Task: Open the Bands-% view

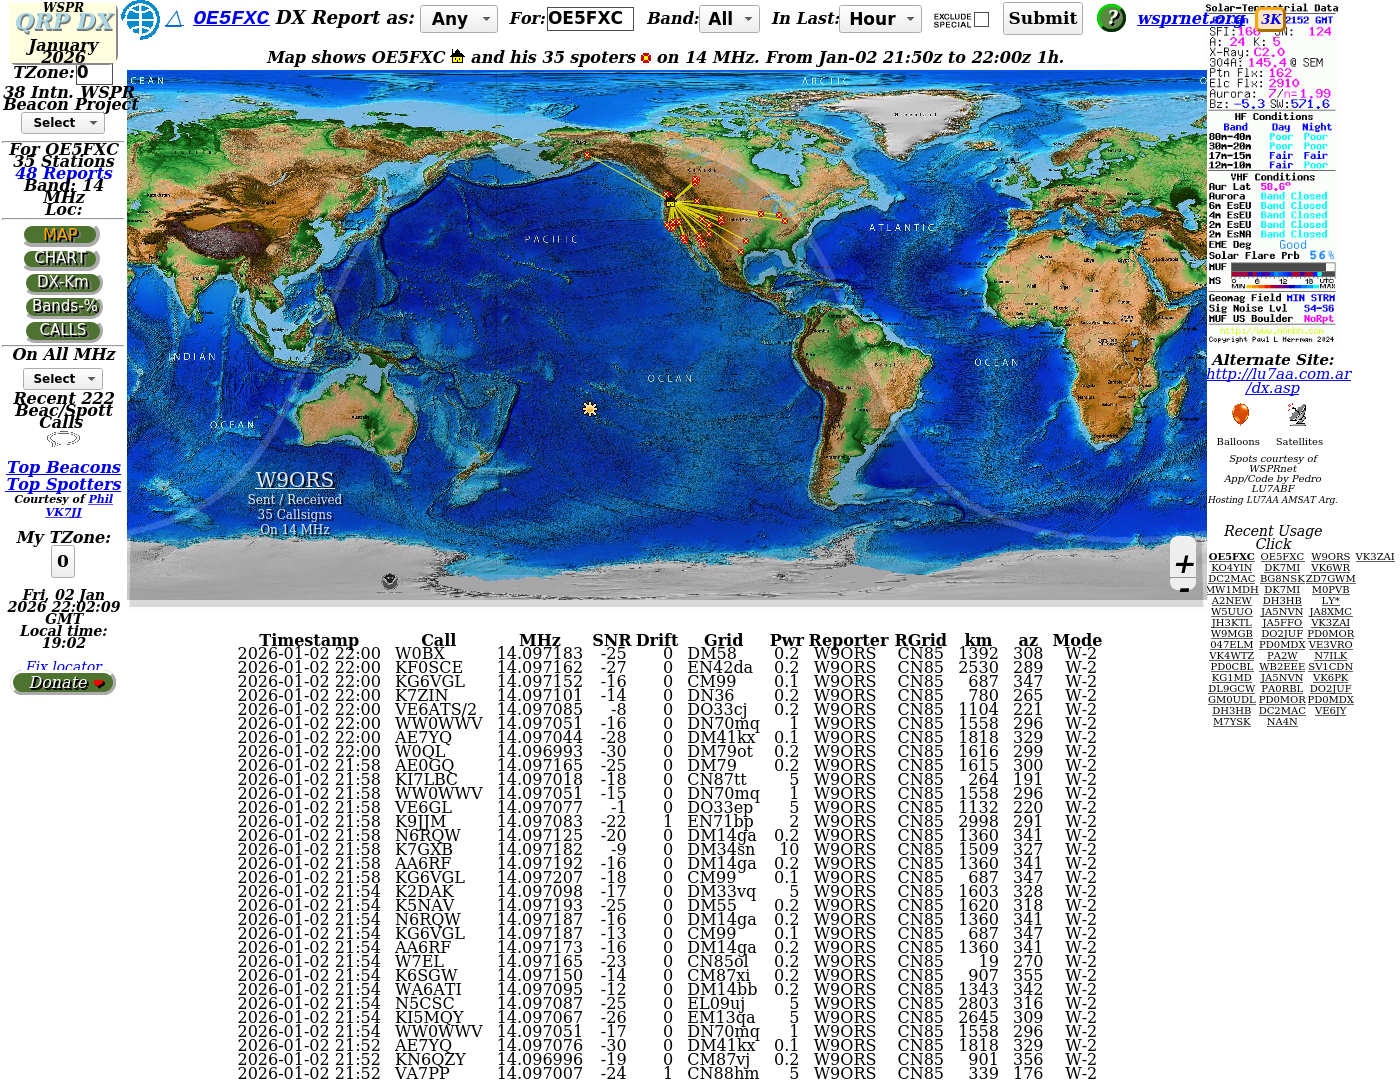Action: pyautogui.click(x=64, y=307)
